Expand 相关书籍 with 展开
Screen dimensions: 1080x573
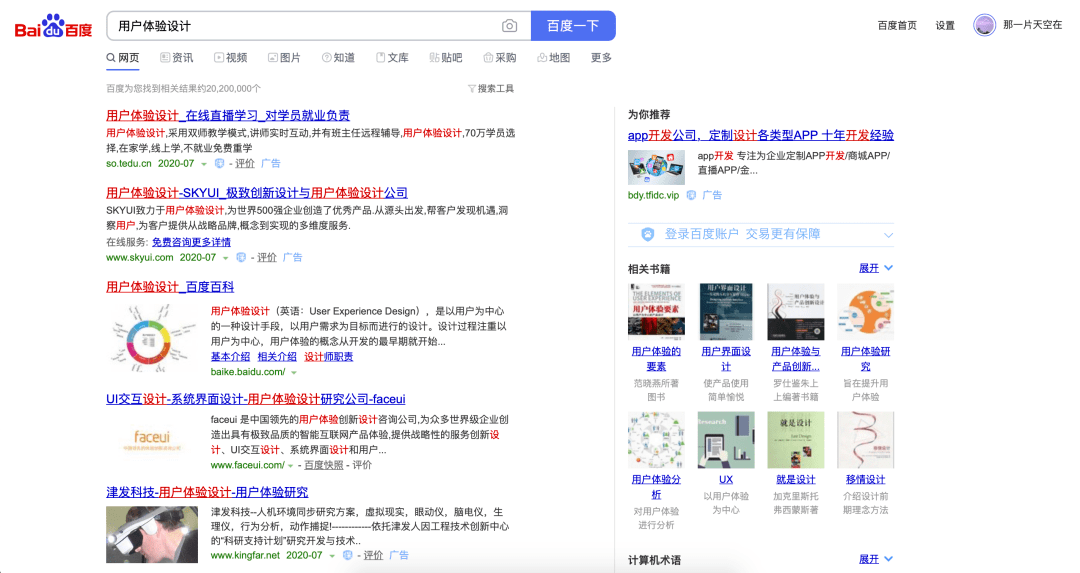875,269
